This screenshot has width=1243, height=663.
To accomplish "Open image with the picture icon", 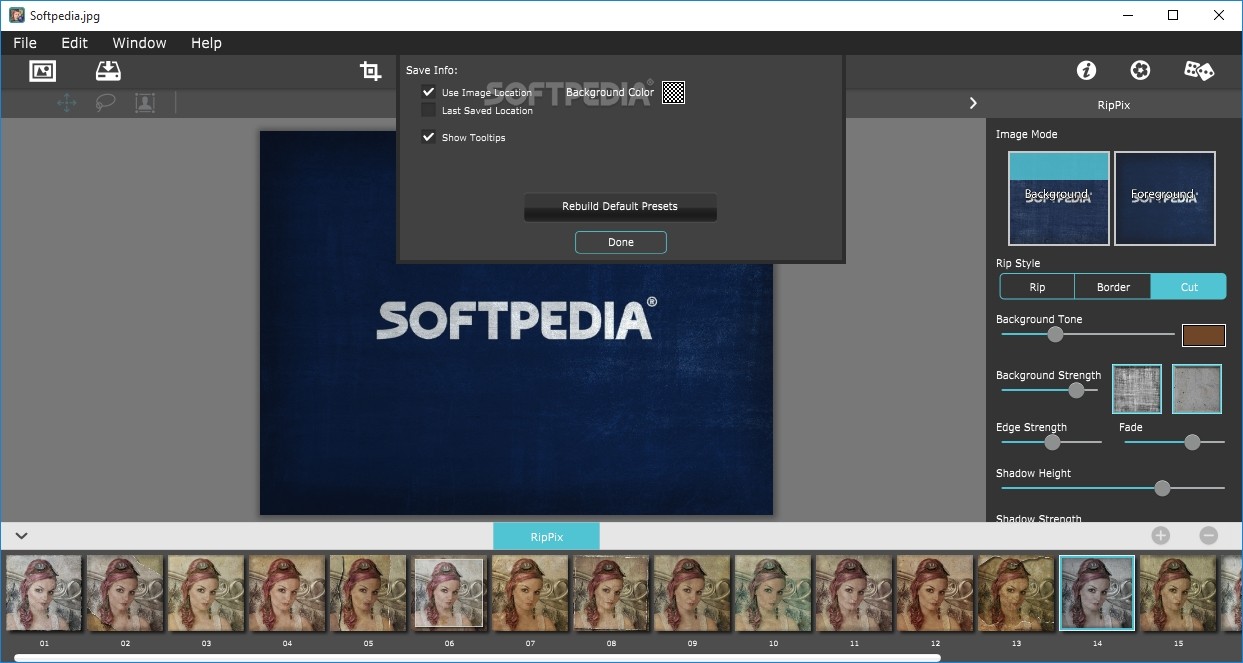I will point(43,71).
